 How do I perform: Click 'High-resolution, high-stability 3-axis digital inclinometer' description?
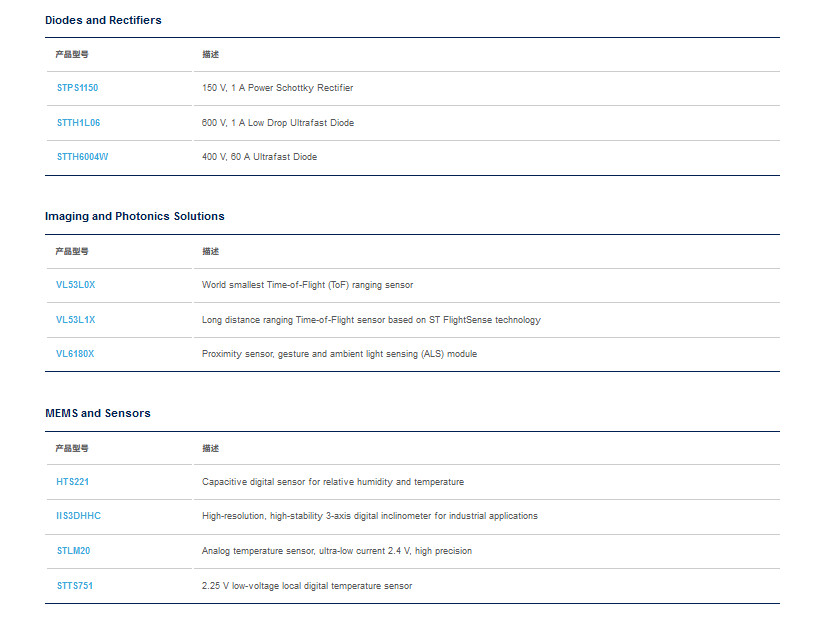click(x=369, y=516)
